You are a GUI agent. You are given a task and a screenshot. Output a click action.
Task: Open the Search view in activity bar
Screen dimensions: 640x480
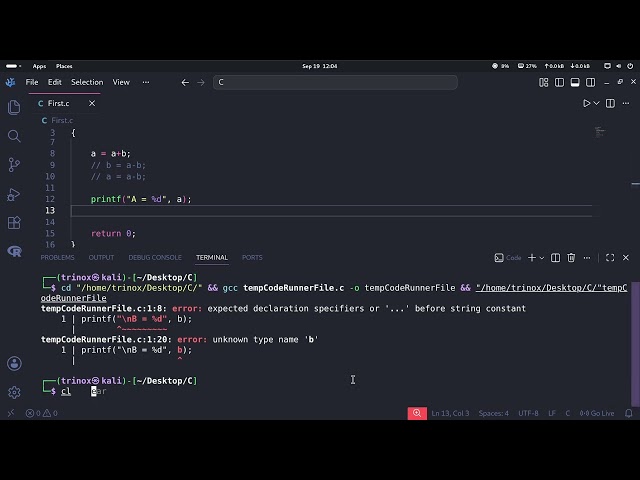[14, 136]
